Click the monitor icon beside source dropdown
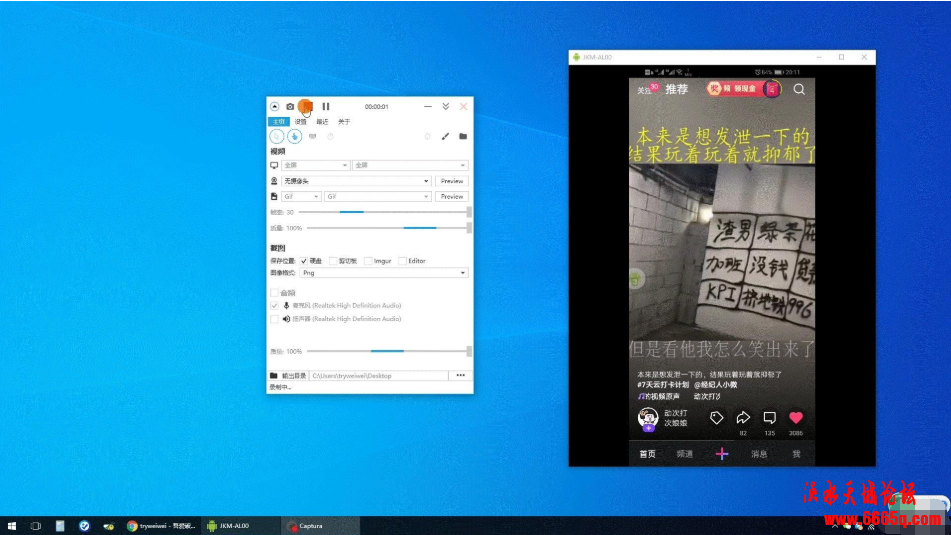This screenshot has width=951, height=535. pos(274,165)
